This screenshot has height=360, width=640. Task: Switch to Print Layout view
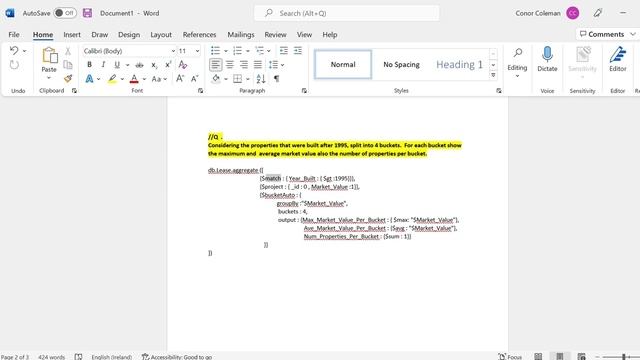(x=560, y=357)
